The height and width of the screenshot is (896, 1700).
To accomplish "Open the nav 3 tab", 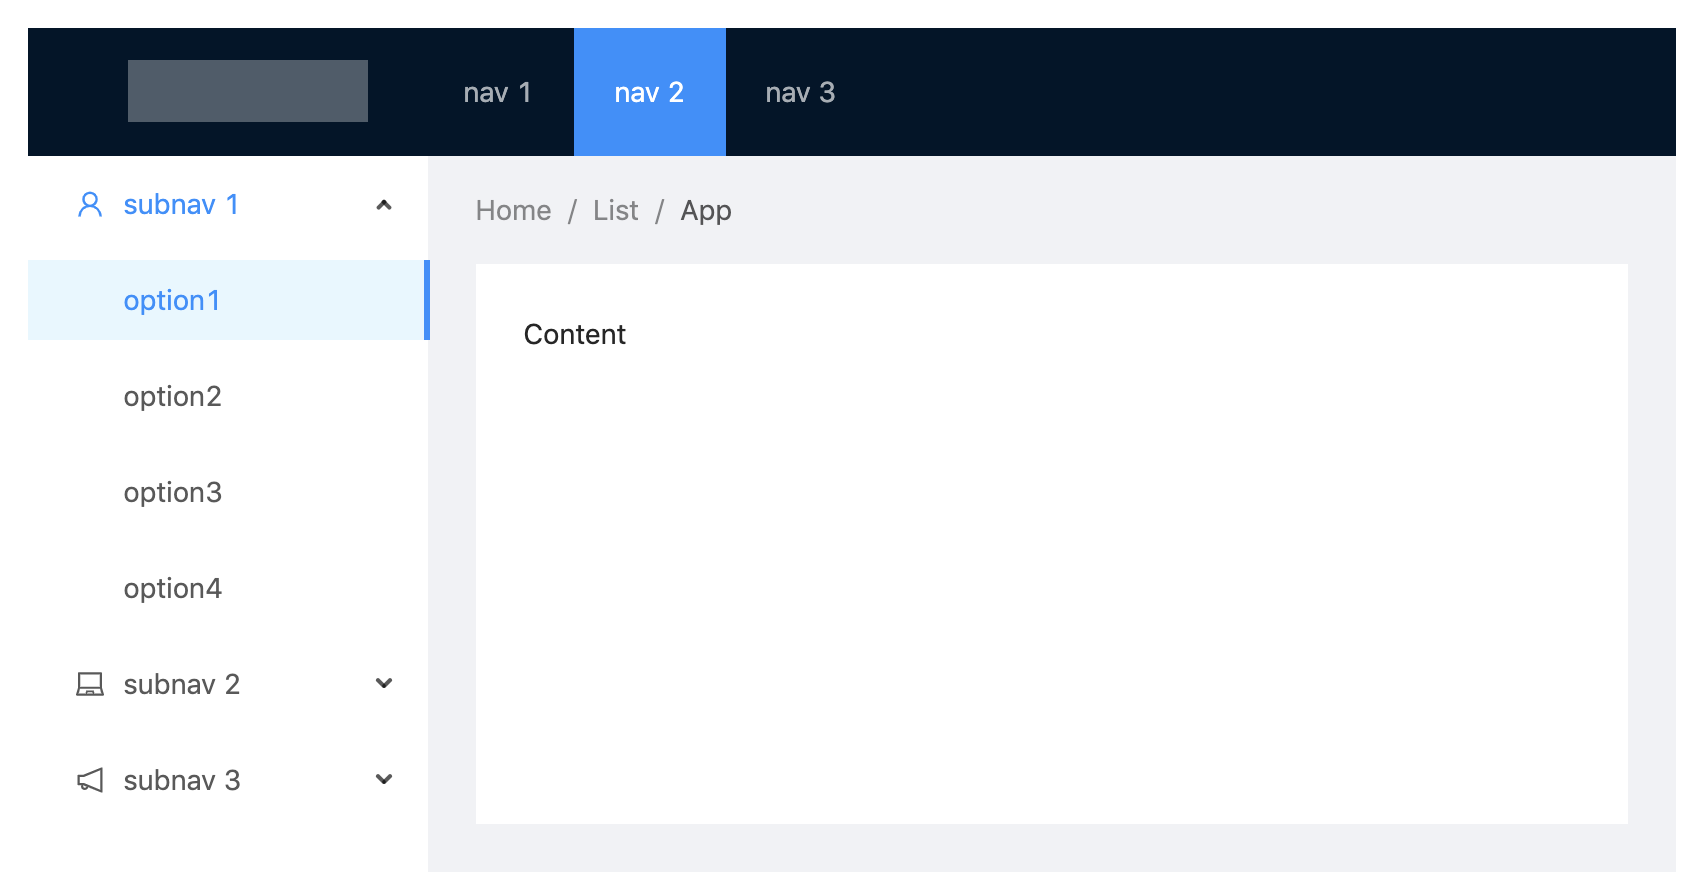I will tap(800, 93).
